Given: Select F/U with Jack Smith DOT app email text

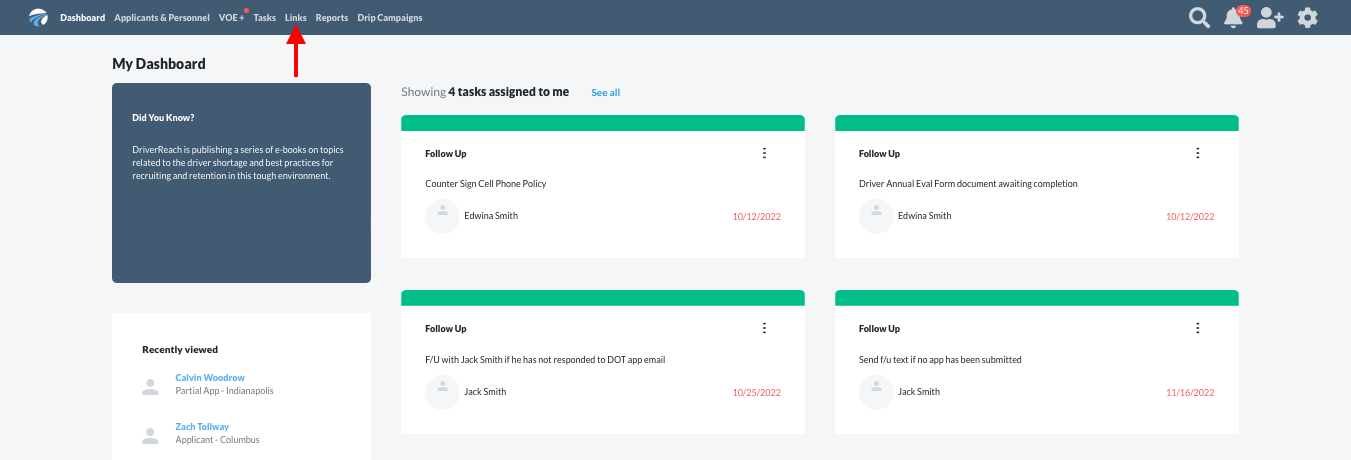Looking at the screenshot, I should 545,360.
